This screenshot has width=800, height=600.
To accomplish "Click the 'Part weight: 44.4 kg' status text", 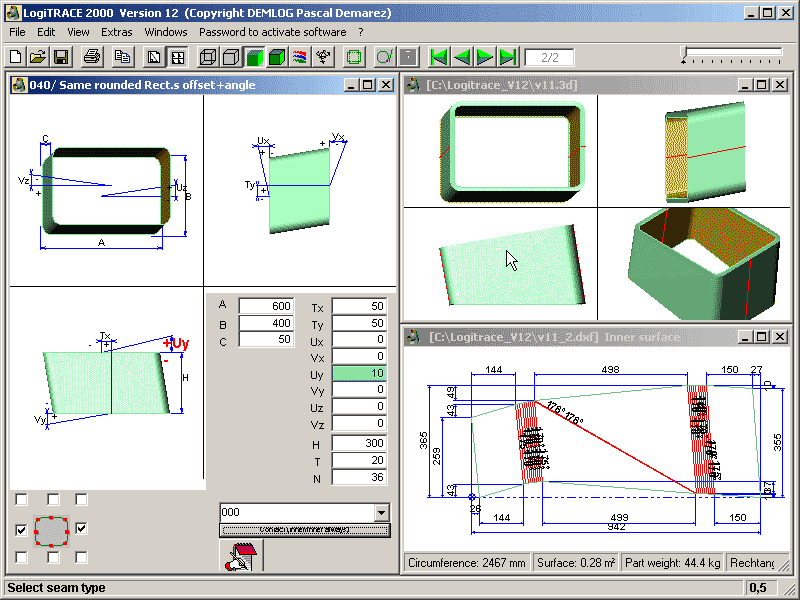I will point(672,563).
